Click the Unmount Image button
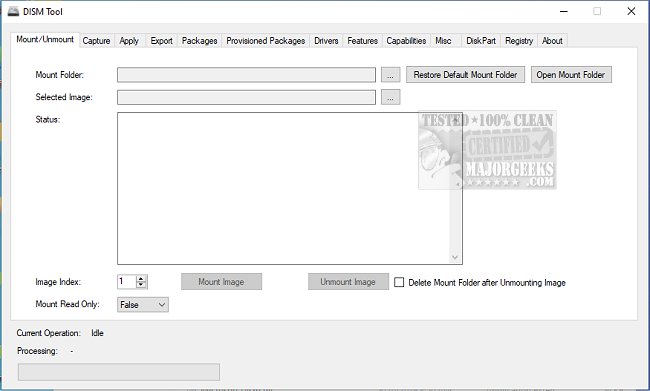Screen dimensions: 650x391 click(348, 282)
